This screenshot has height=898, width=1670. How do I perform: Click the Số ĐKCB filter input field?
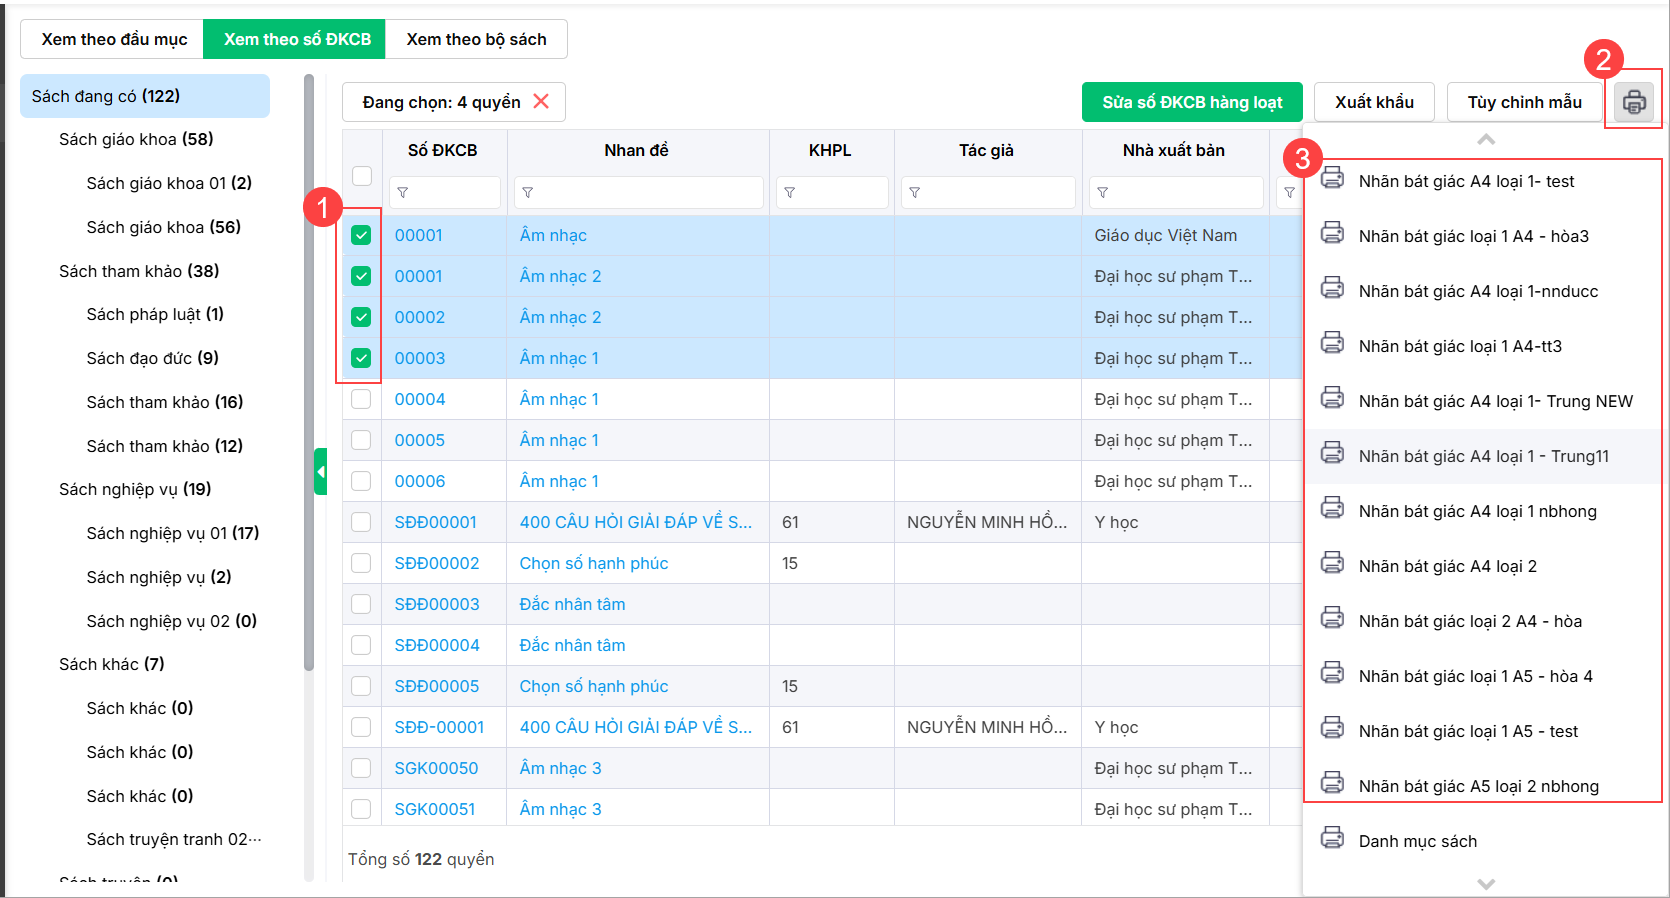click(444, 192)
